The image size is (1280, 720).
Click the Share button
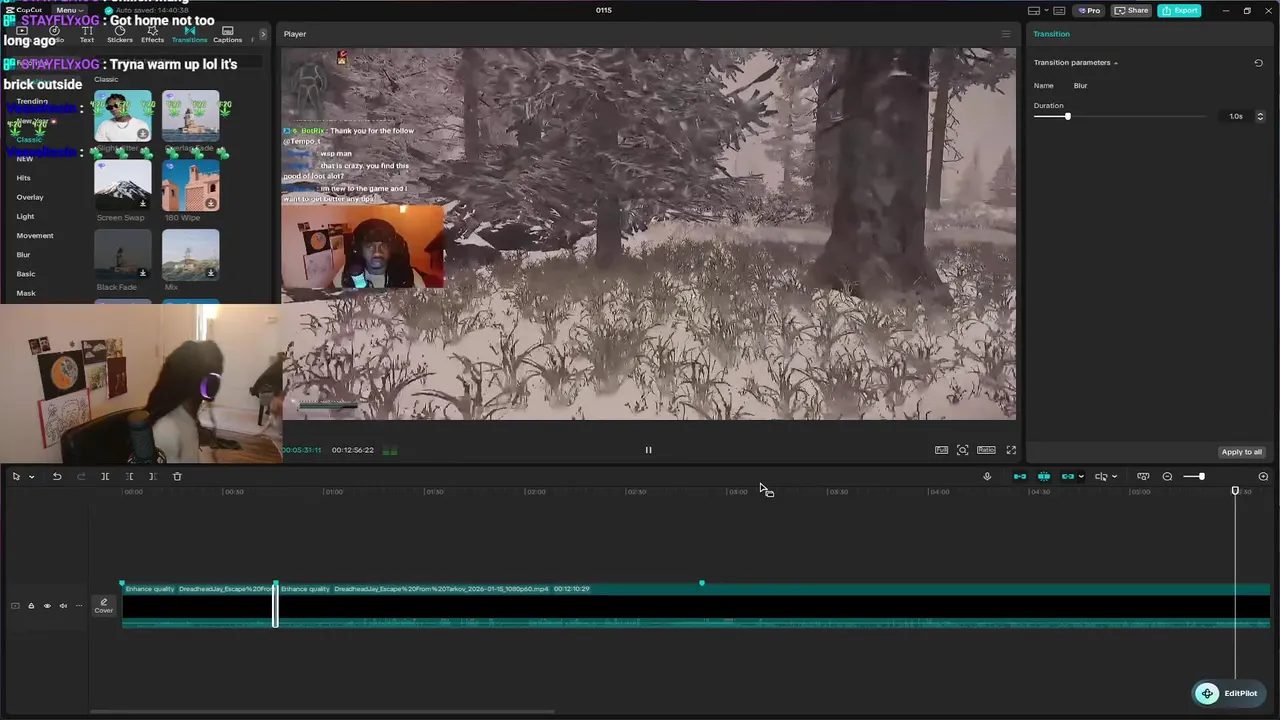1131,10
